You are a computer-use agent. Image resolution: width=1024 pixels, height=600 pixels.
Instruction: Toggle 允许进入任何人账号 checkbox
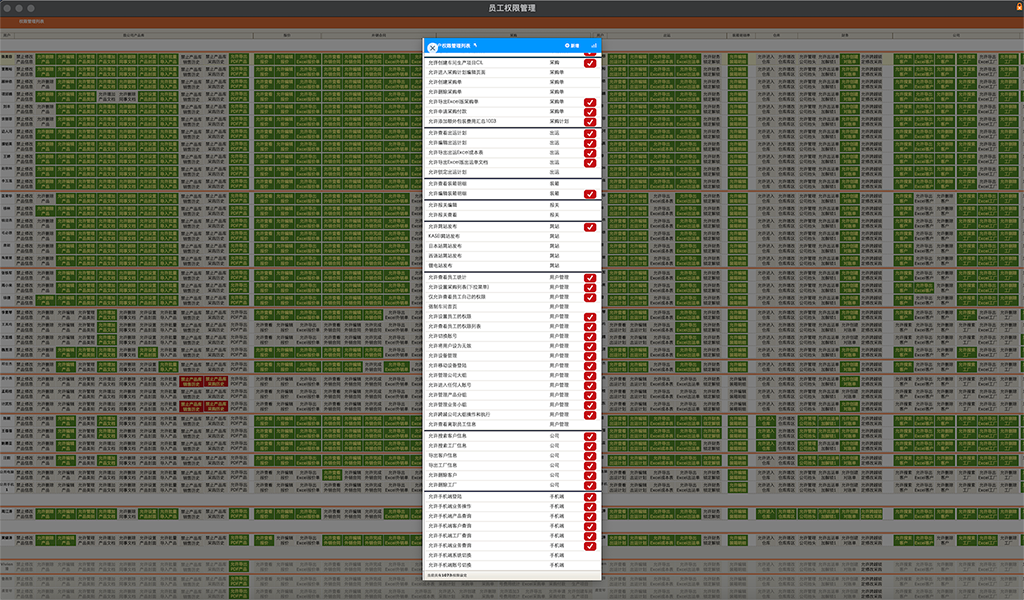pyautogui.click(x=590, y=385)
